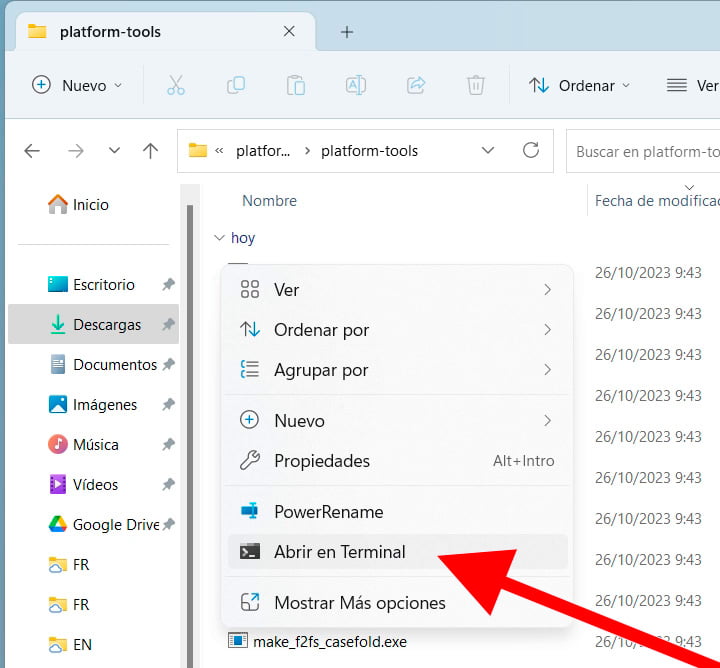This screenshot has height=668, width=720.
Task: Refresh the folder view
Action: pyautogui.click(x=531, y=150)
